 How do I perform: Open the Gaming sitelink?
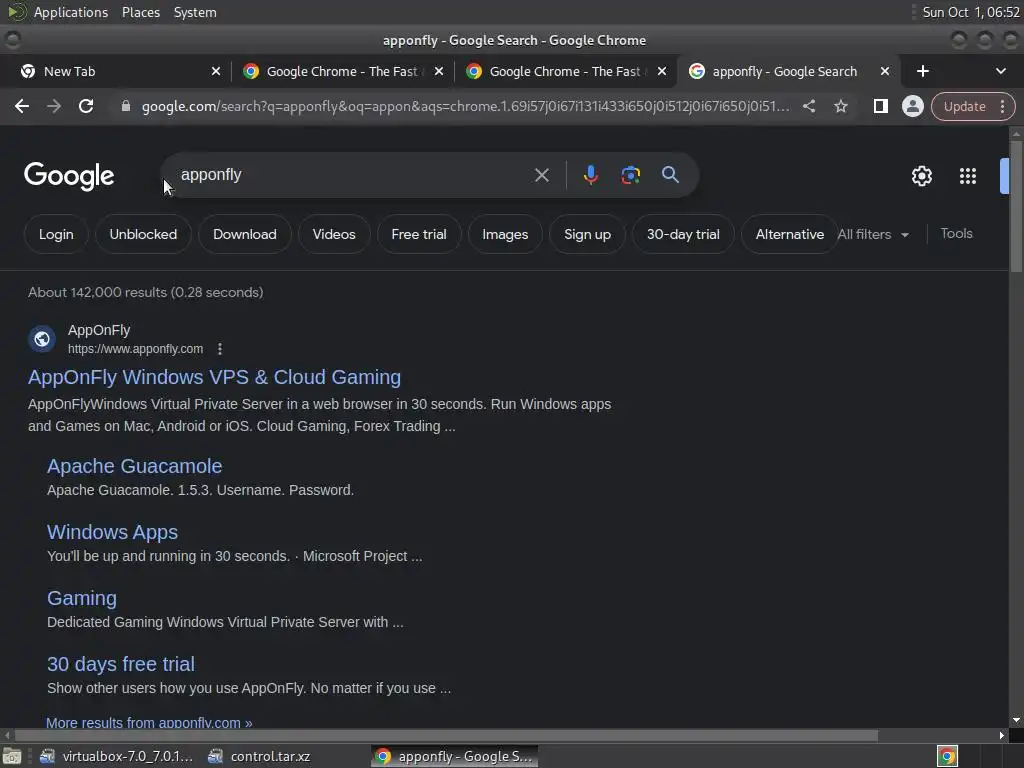82,598
